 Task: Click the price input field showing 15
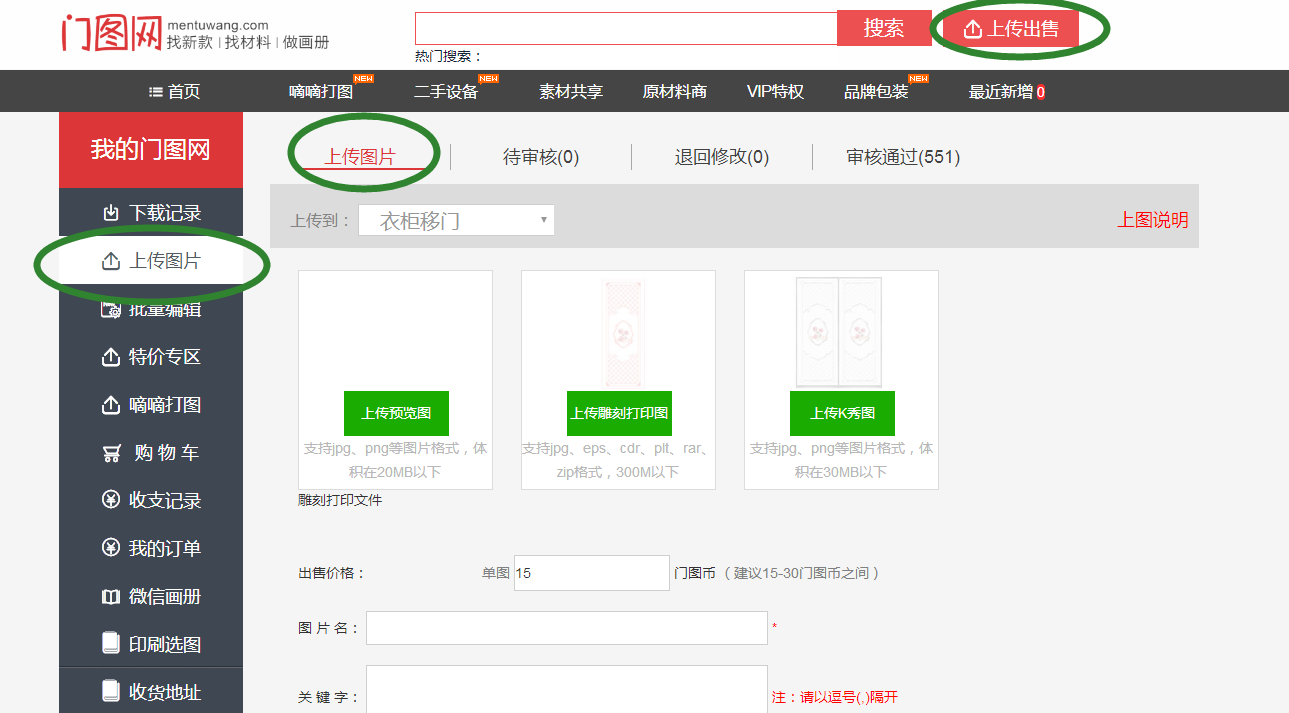pos(591,573)
